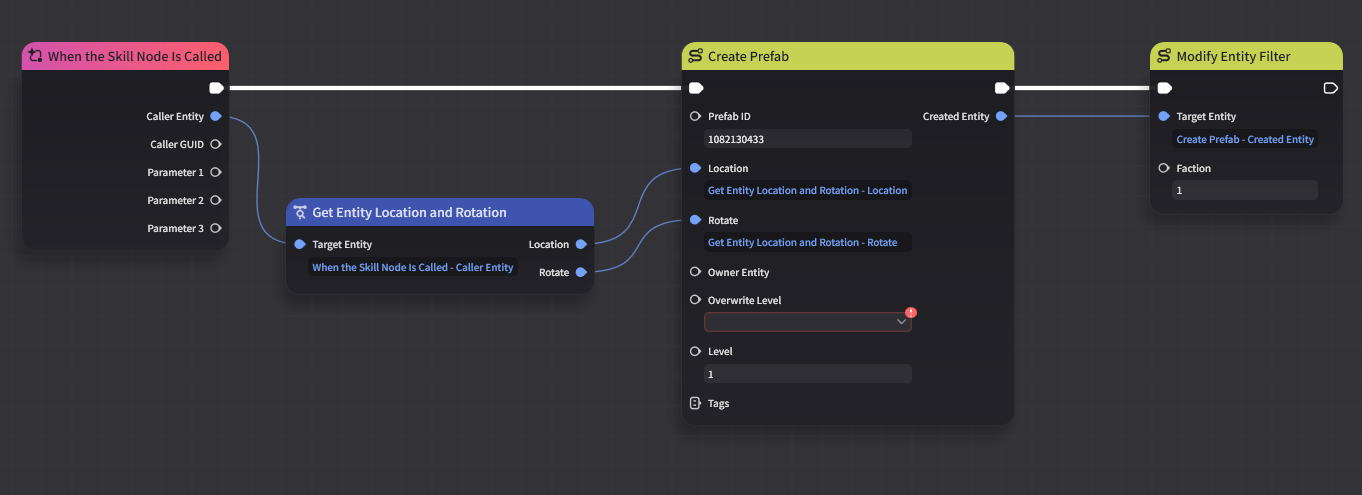Click the 'Created Entity' label

(956, 116)
